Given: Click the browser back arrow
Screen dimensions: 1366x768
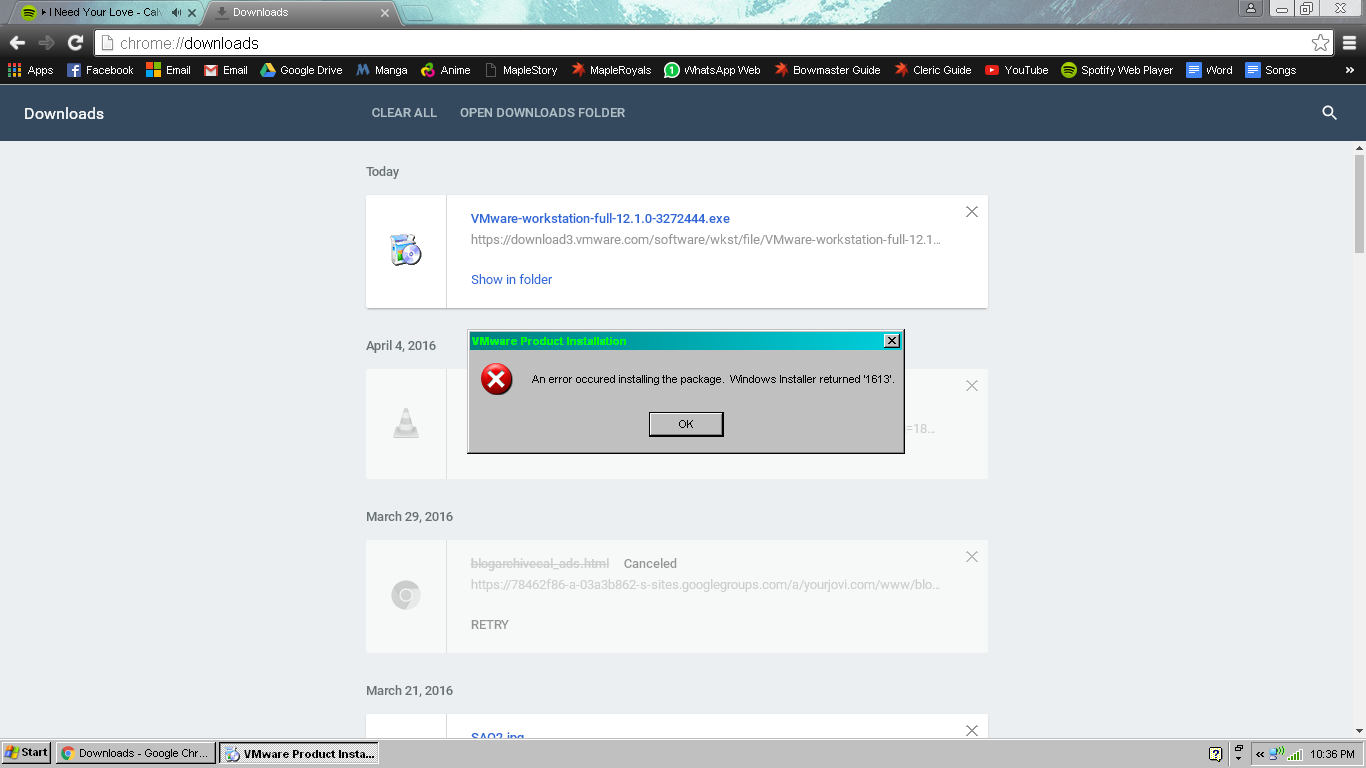Looking at the screenshot, I should pos(17,43).
